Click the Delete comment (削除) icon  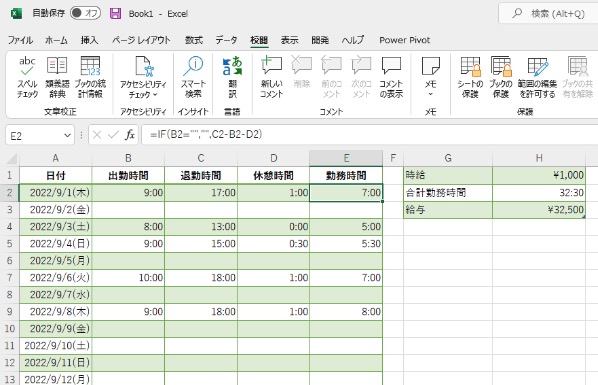(x=302, y=72)
